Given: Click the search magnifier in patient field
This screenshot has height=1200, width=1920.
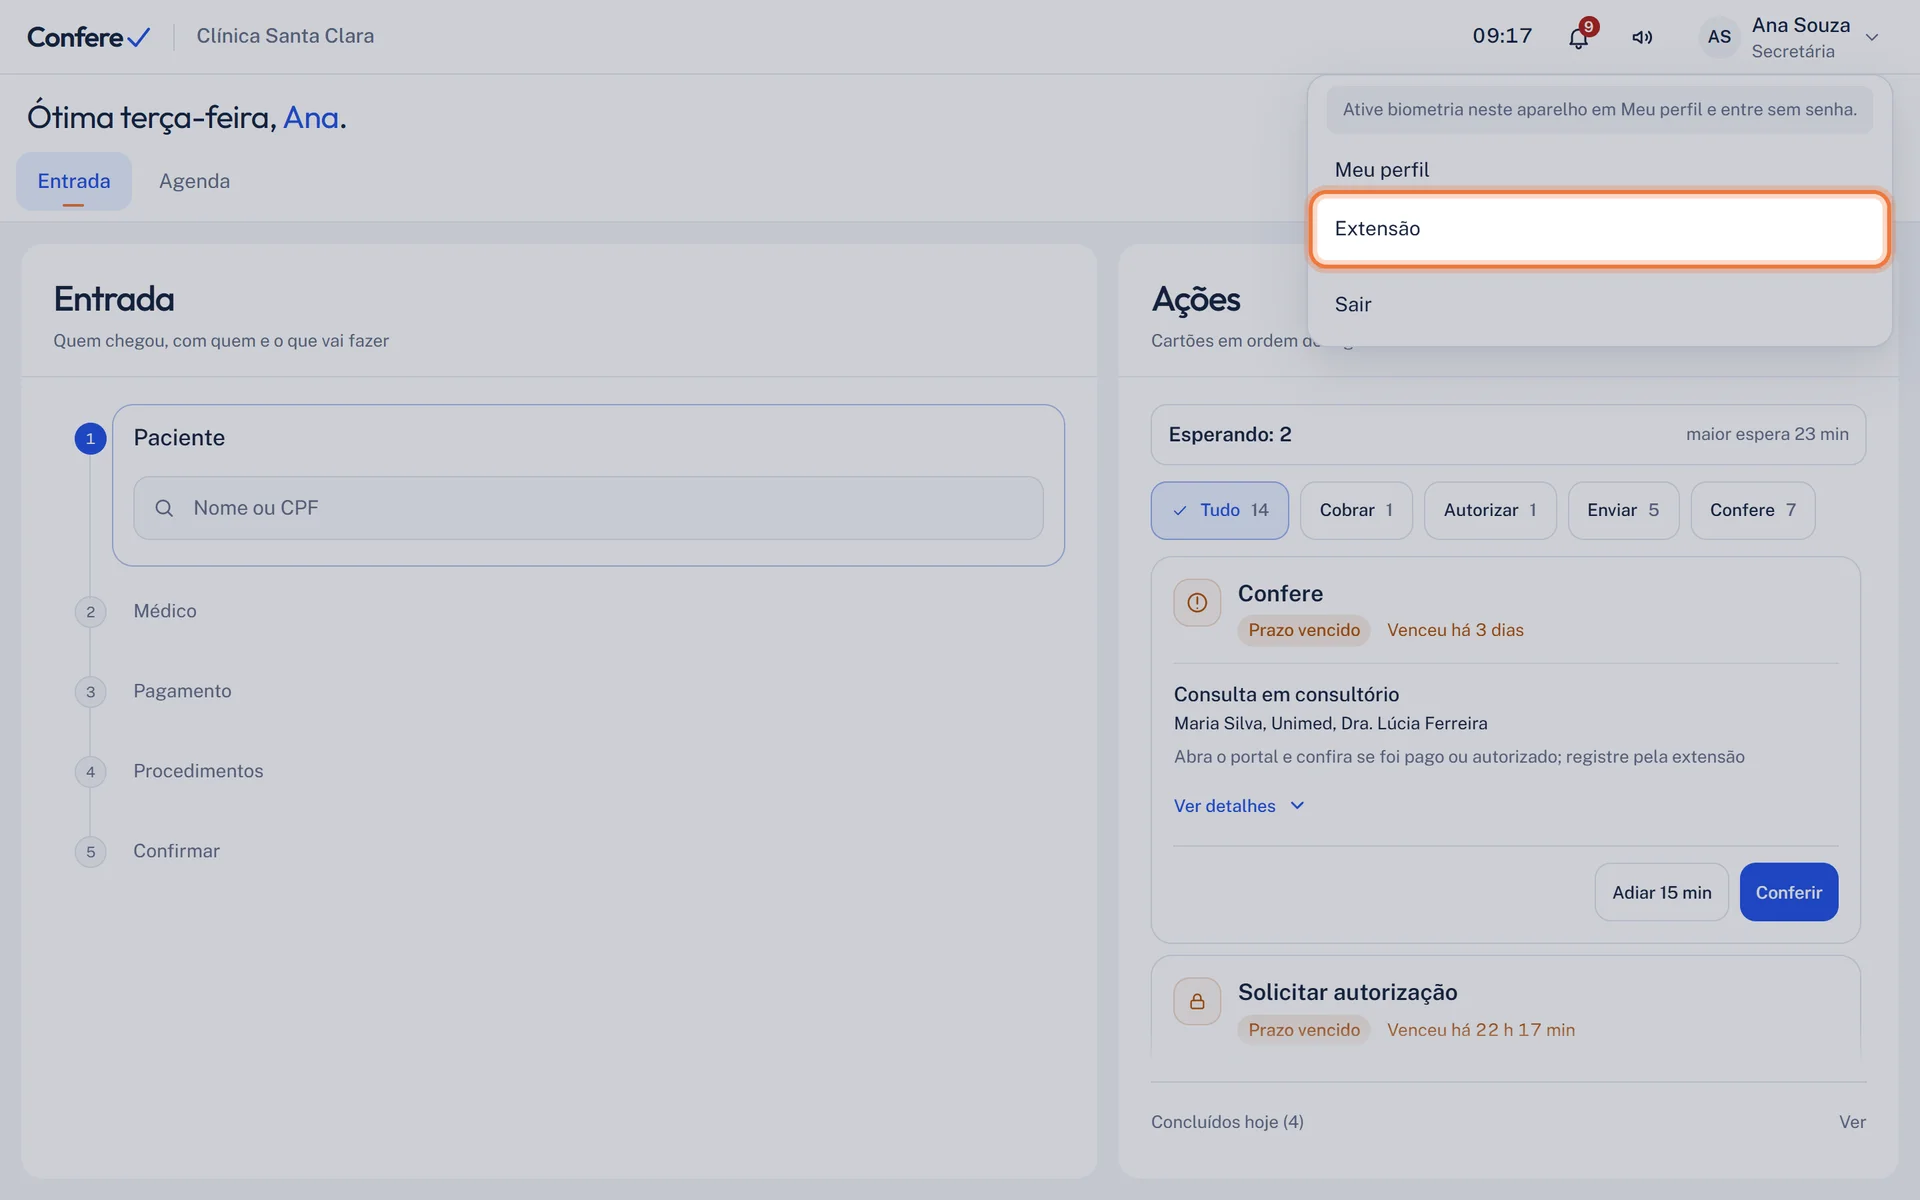Looking at the screenshot, I should click(164, 508).
